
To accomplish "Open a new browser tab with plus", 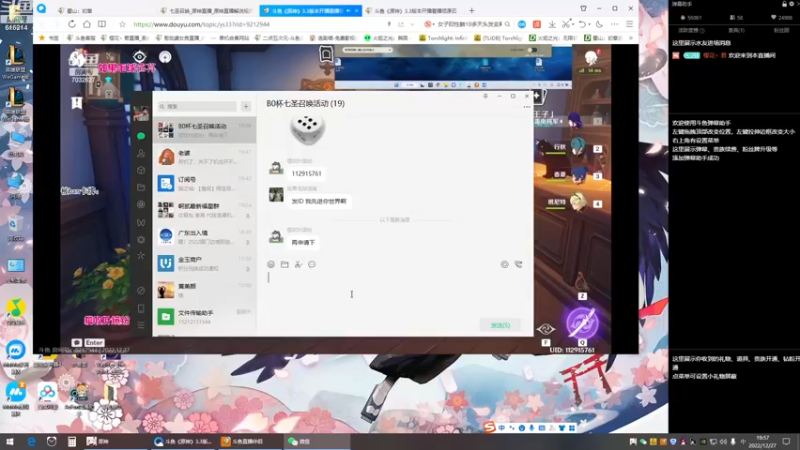I will coord(471,10).
